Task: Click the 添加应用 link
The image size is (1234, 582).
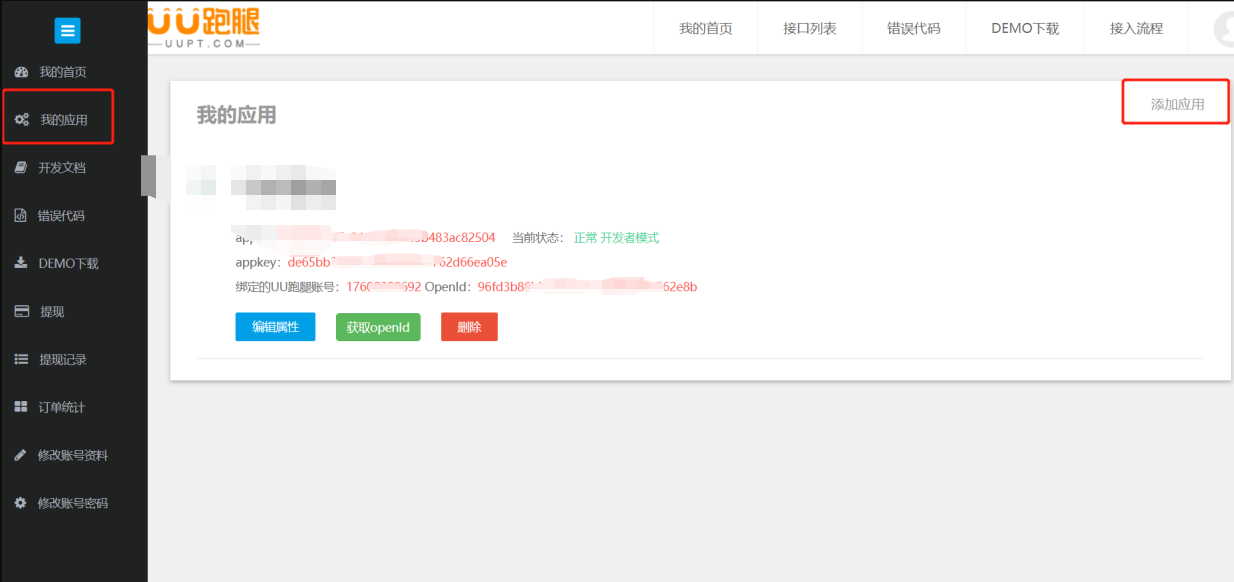Action: (x=1177, y=104)
